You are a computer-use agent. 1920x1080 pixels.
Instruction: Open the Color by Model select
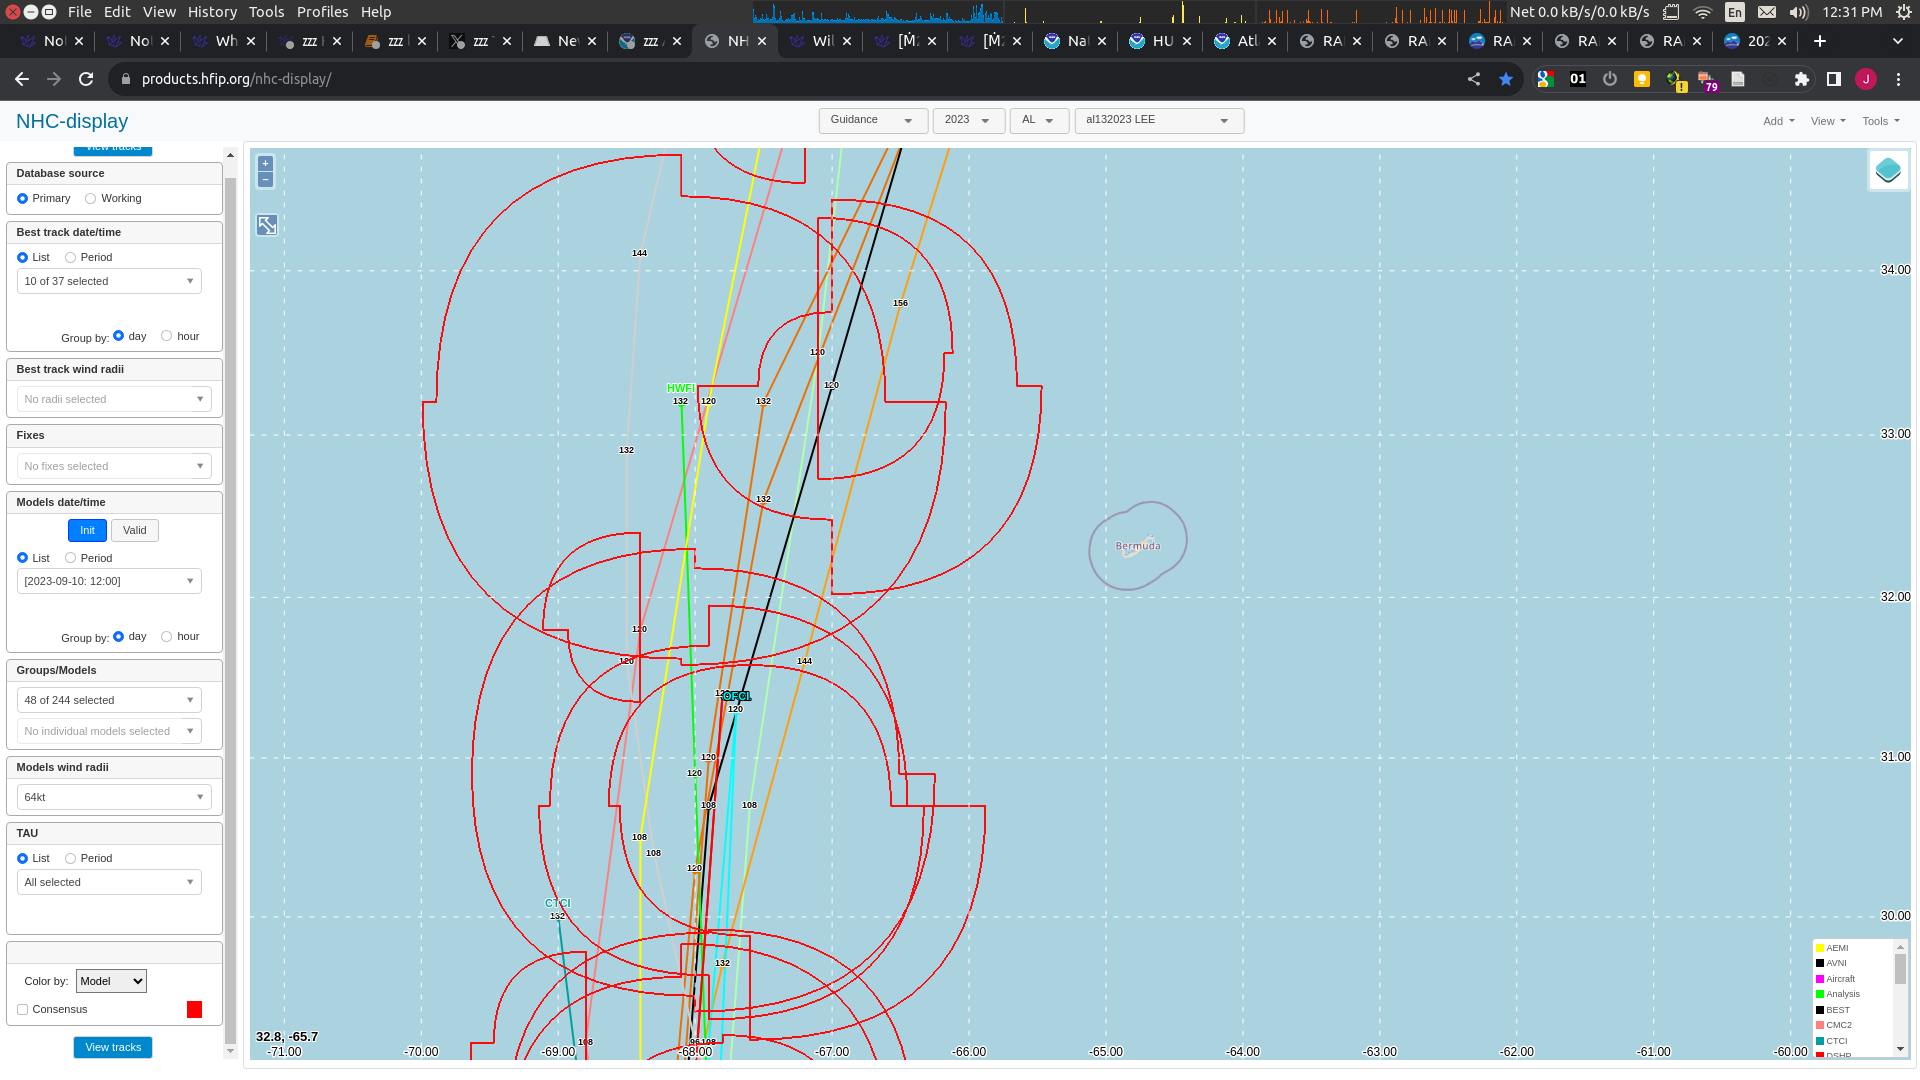click(111, 981)
